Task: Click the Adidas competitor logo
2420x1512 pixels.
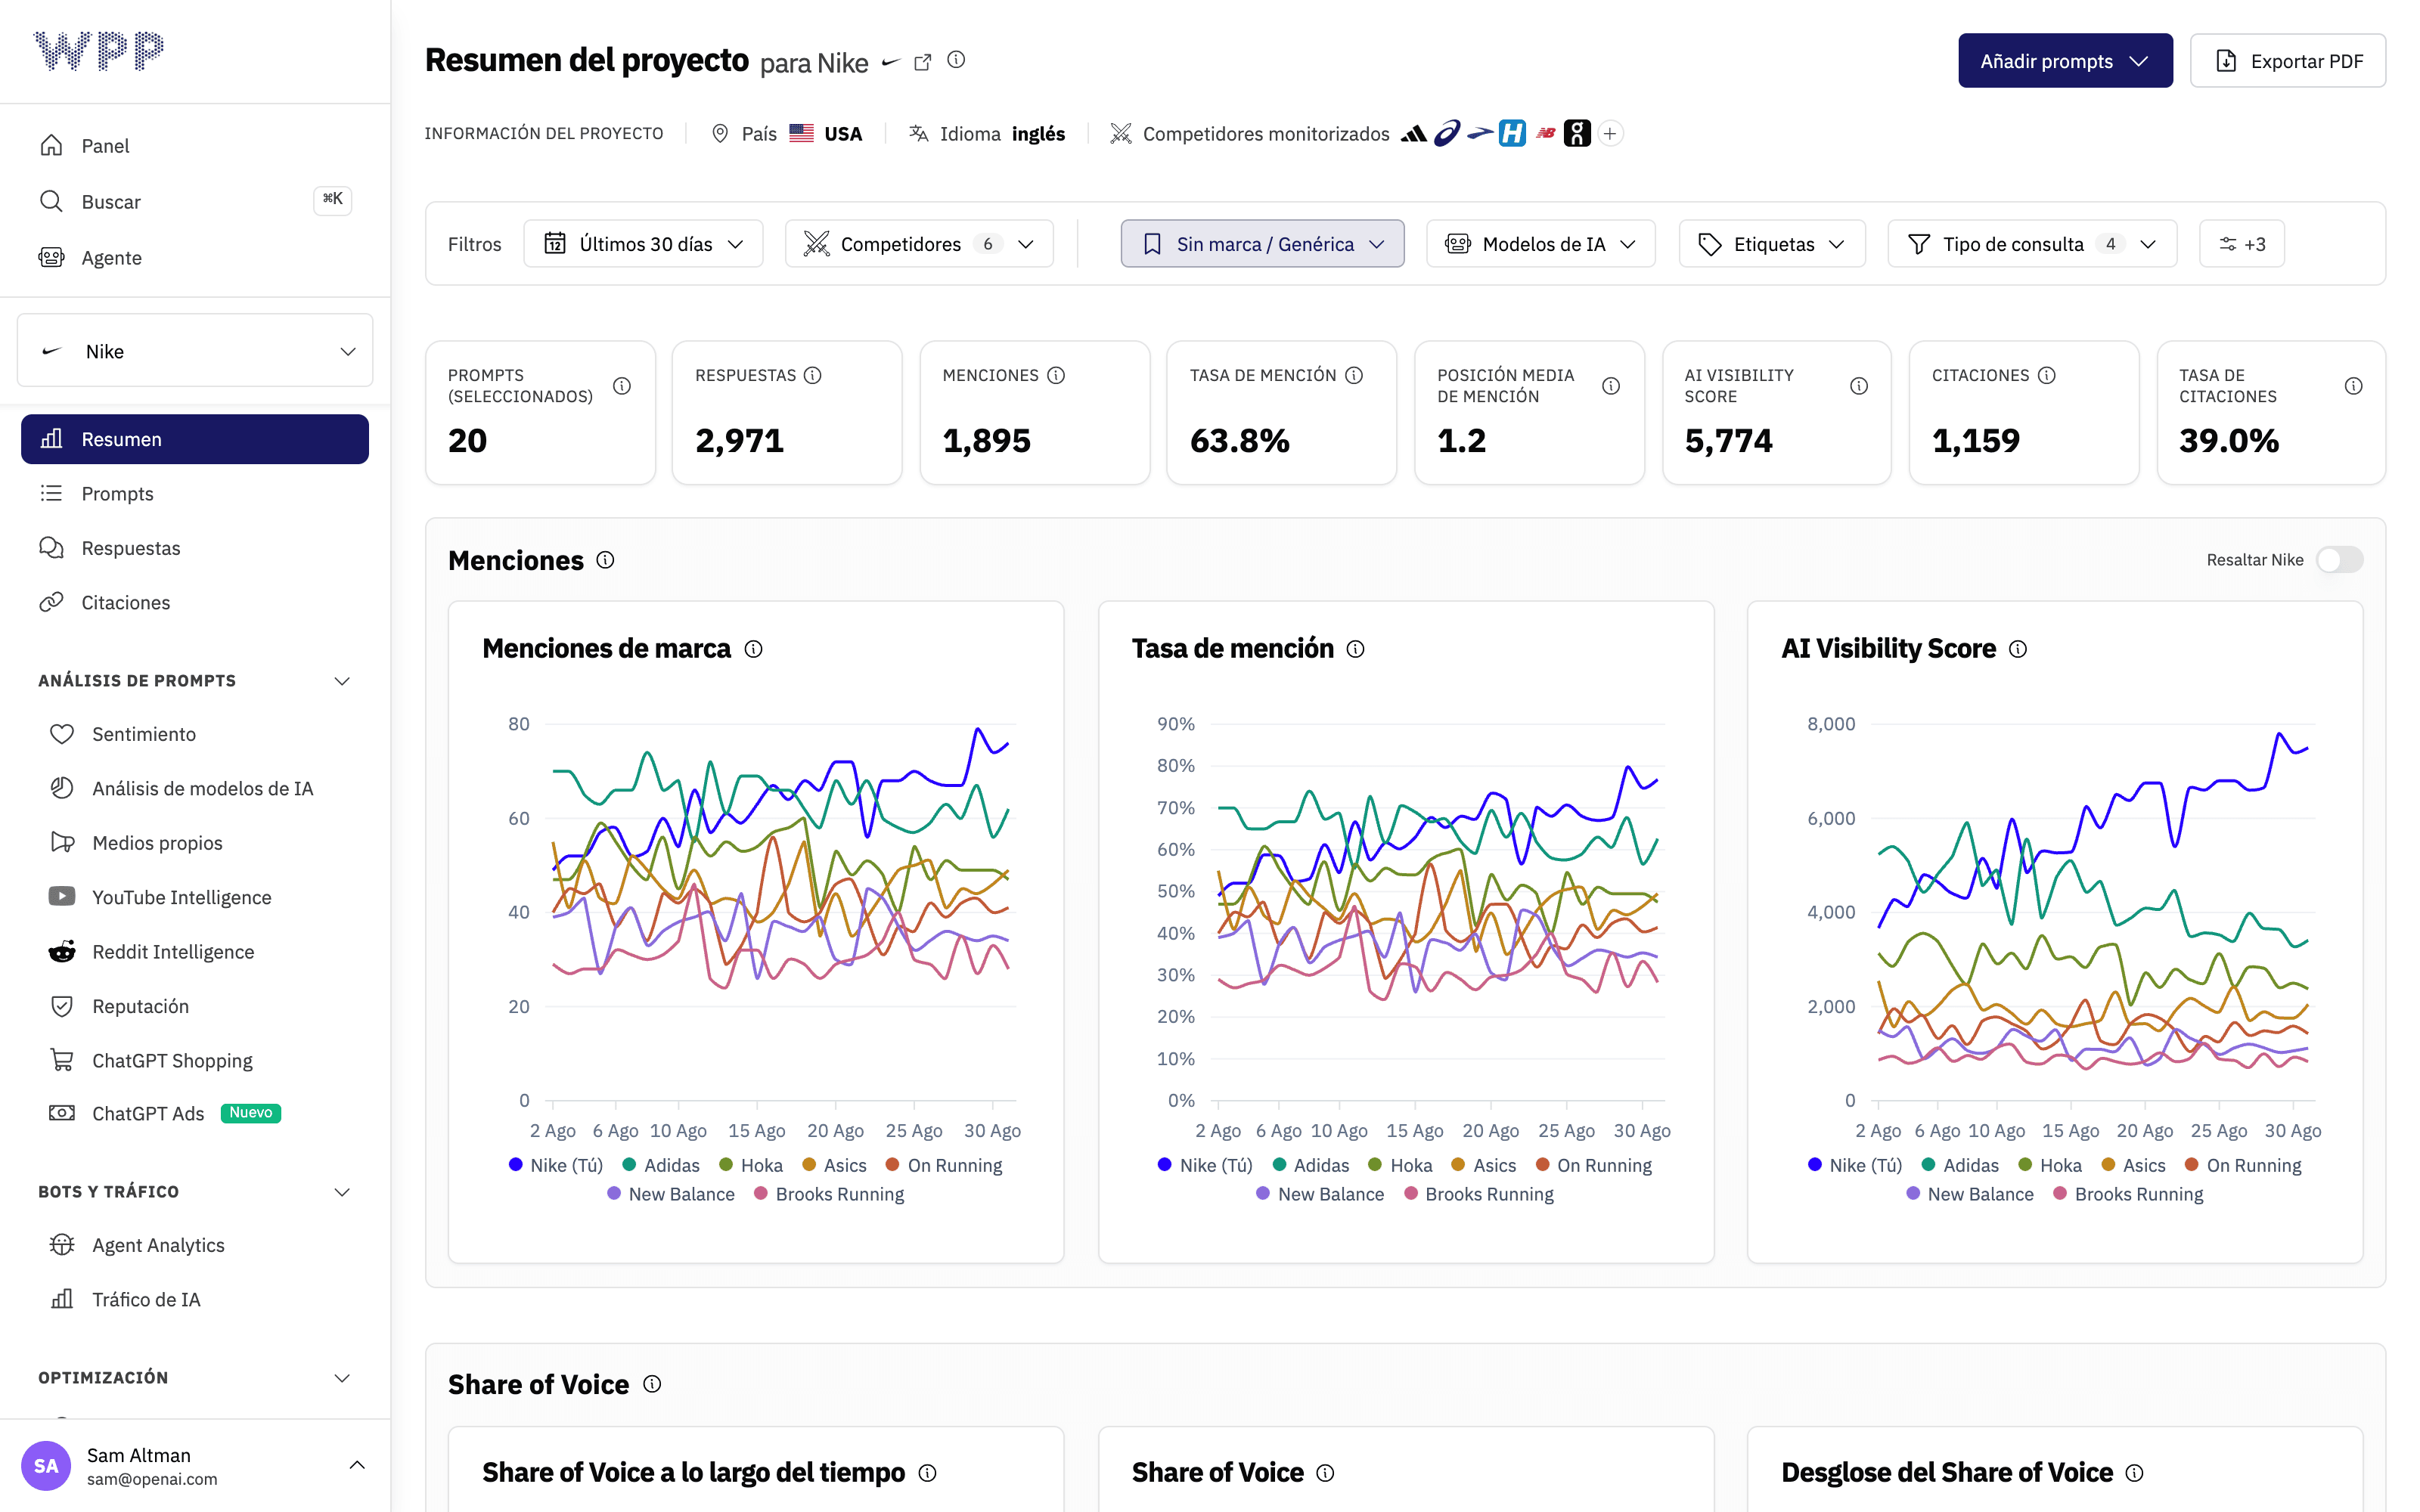Action: (x=1413, y=133)
